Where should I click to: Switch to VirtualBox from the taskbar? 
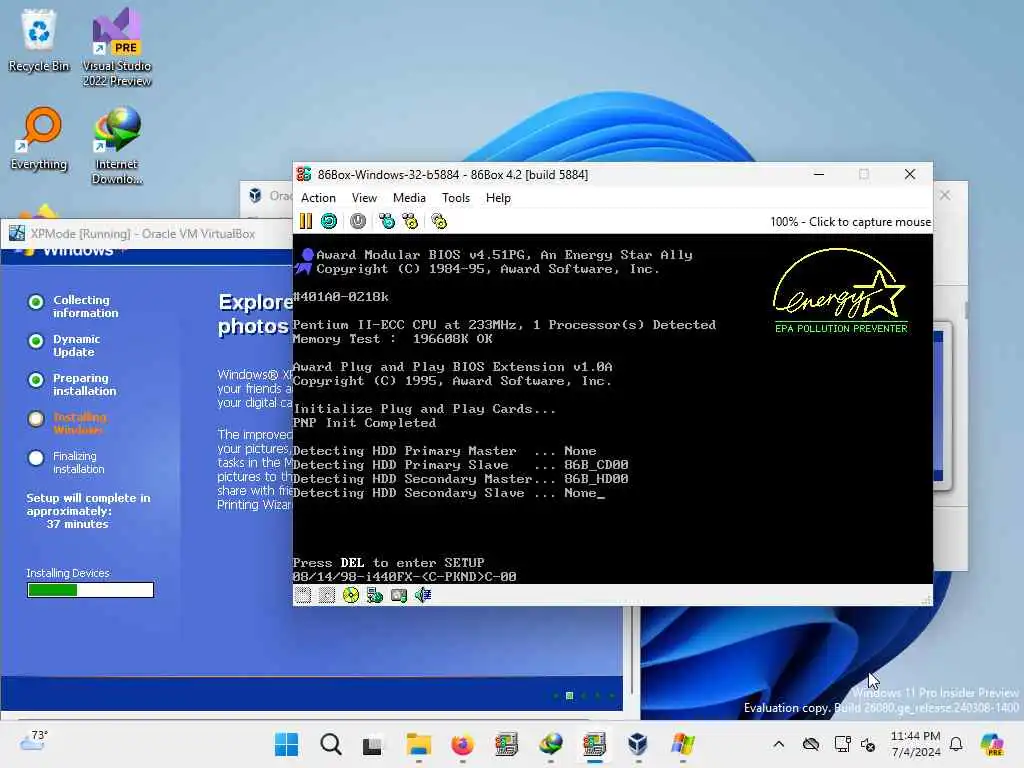coord(638,744)
